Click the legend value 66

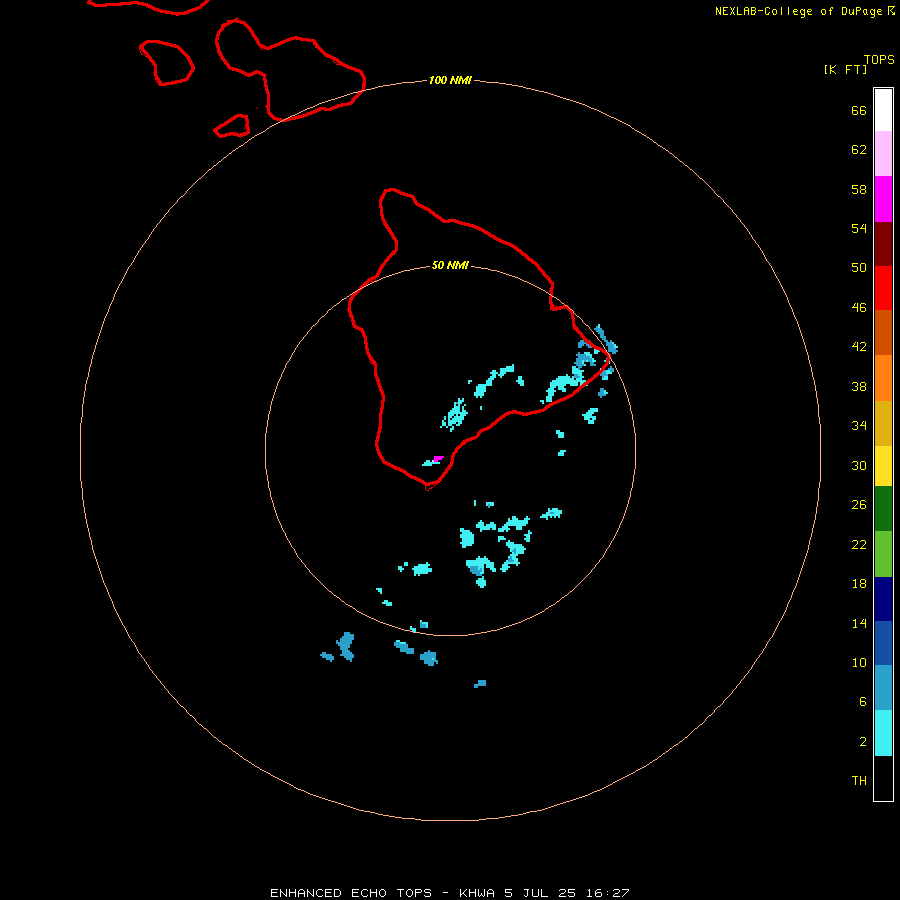click(x=859, y=110)
